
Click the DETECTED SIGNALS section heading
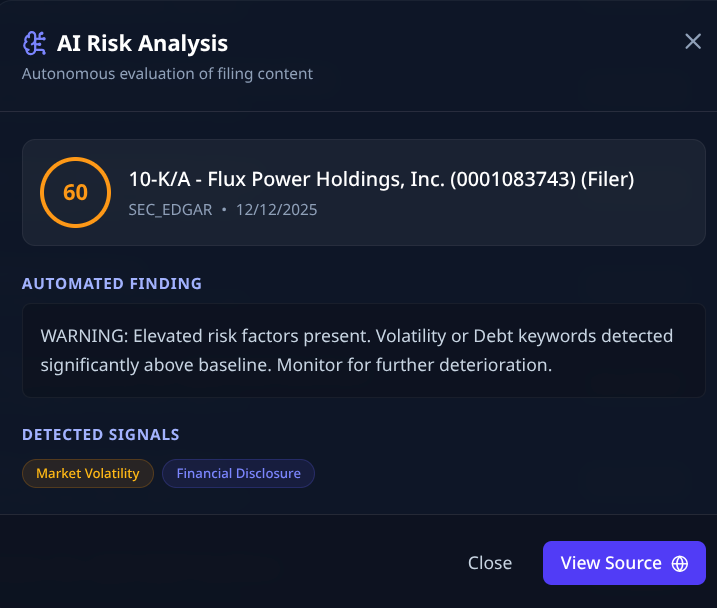pos(101,434)
